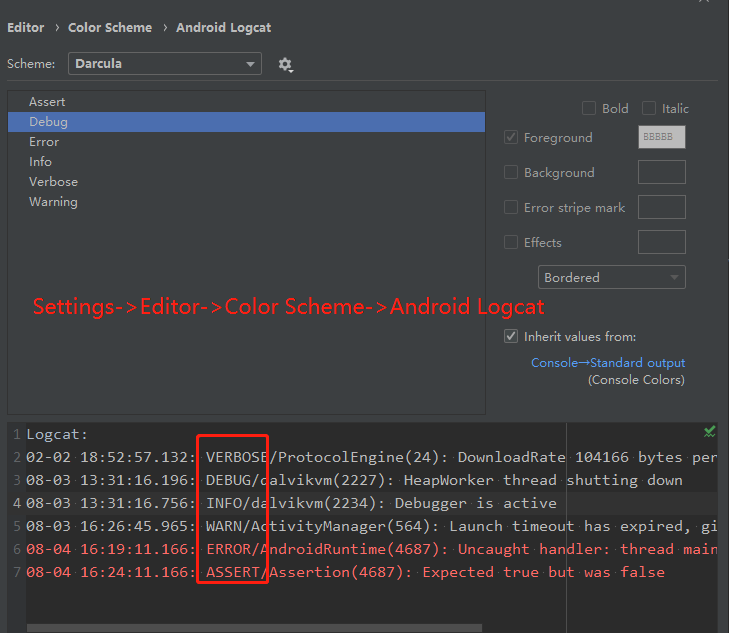Toggle the Bold checkbox

[589, 108]
